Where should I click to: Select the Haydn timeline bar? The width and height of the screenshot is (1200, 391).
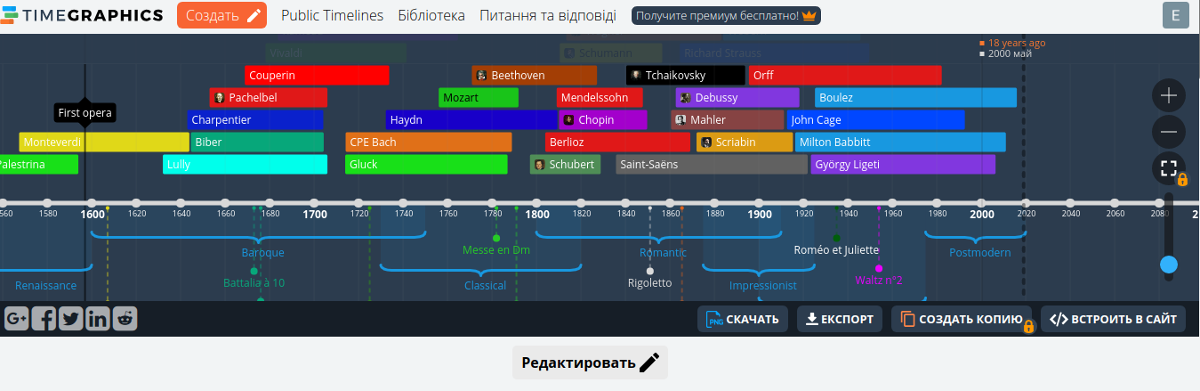pos(471,119)
